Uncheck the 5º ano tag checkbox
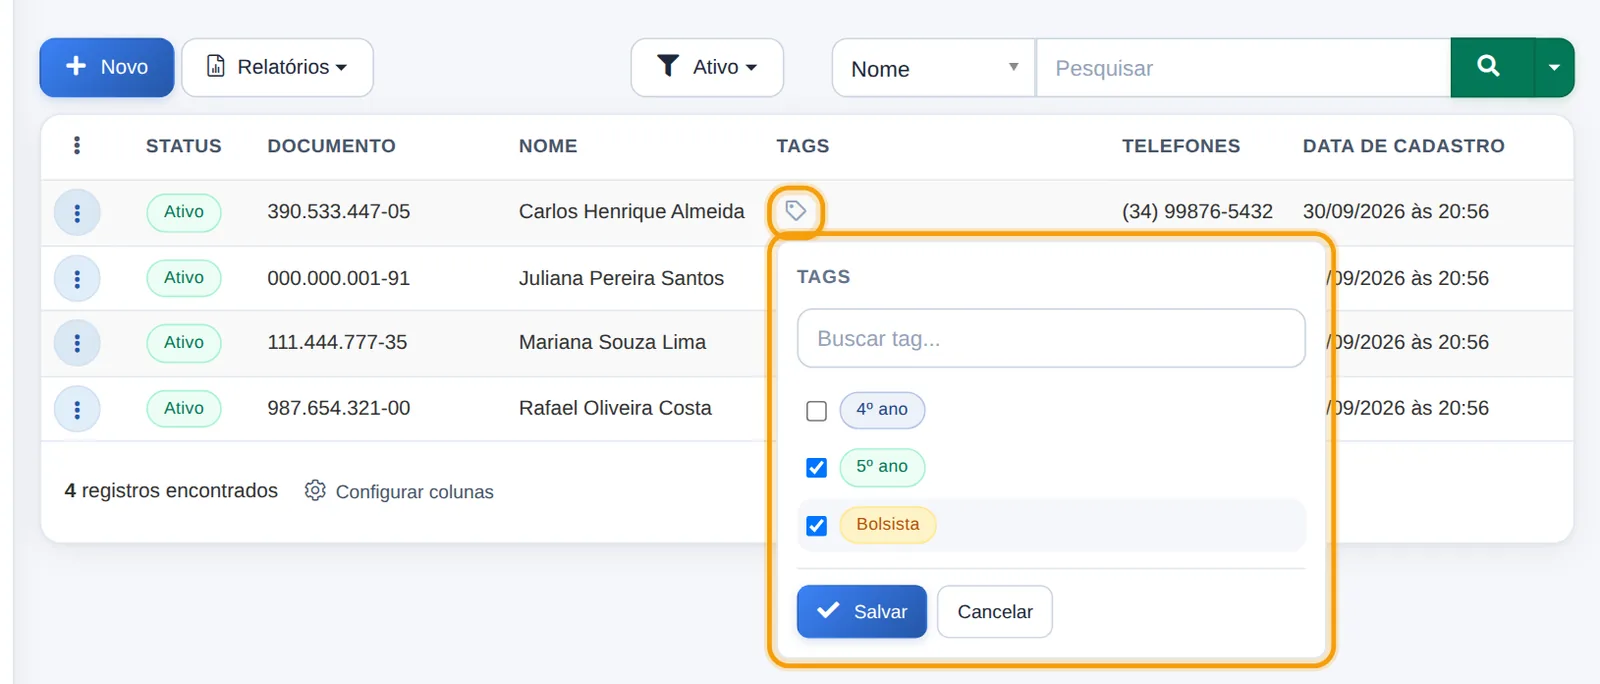The height and width of the screenshot is (684, 1600). pyautogui.click(x=816, y=468)
